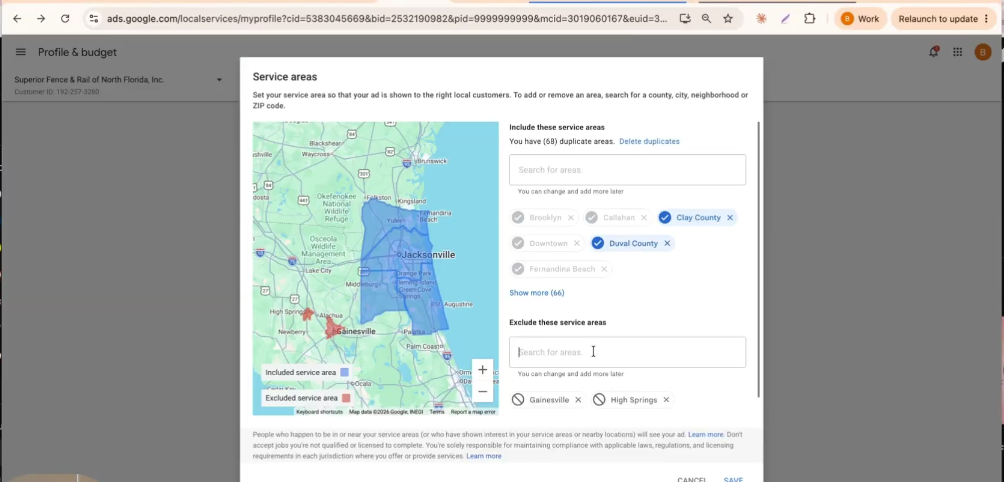This screenshot has height=482, width=1004.
Task: Toggle the Fernandina Beach checkmark
Action: pyautogui.click(x=517, y=269)
